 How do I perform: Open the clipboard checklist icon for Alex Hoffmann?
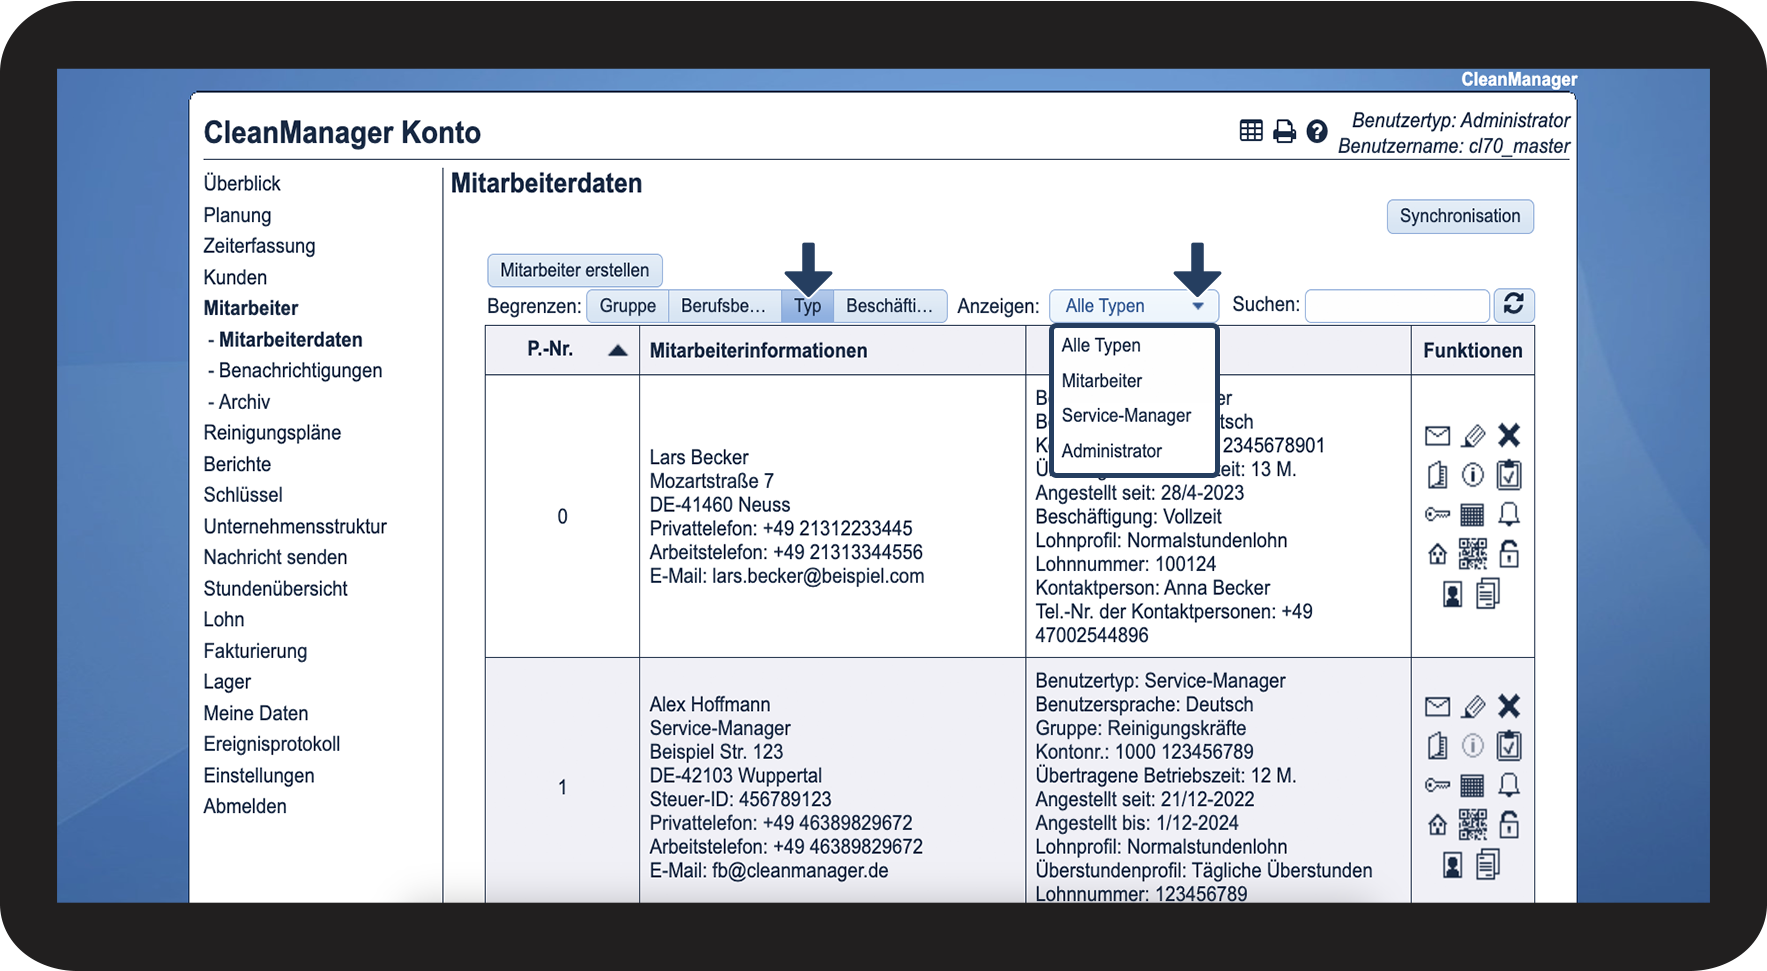(1509, 745)
